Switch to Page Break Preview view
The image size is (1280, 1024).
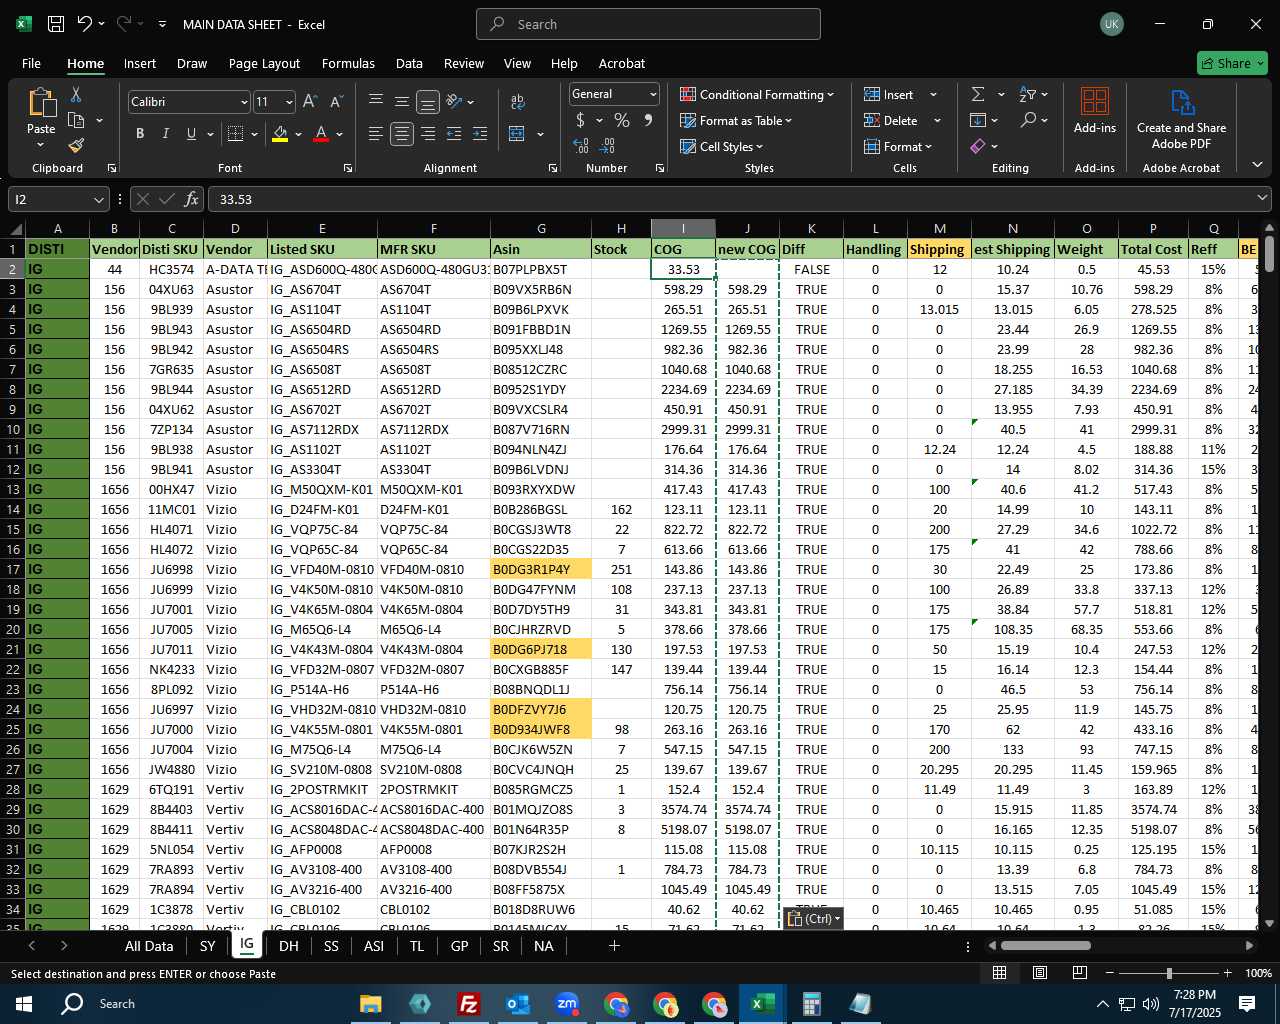[x=1080, y=973]
